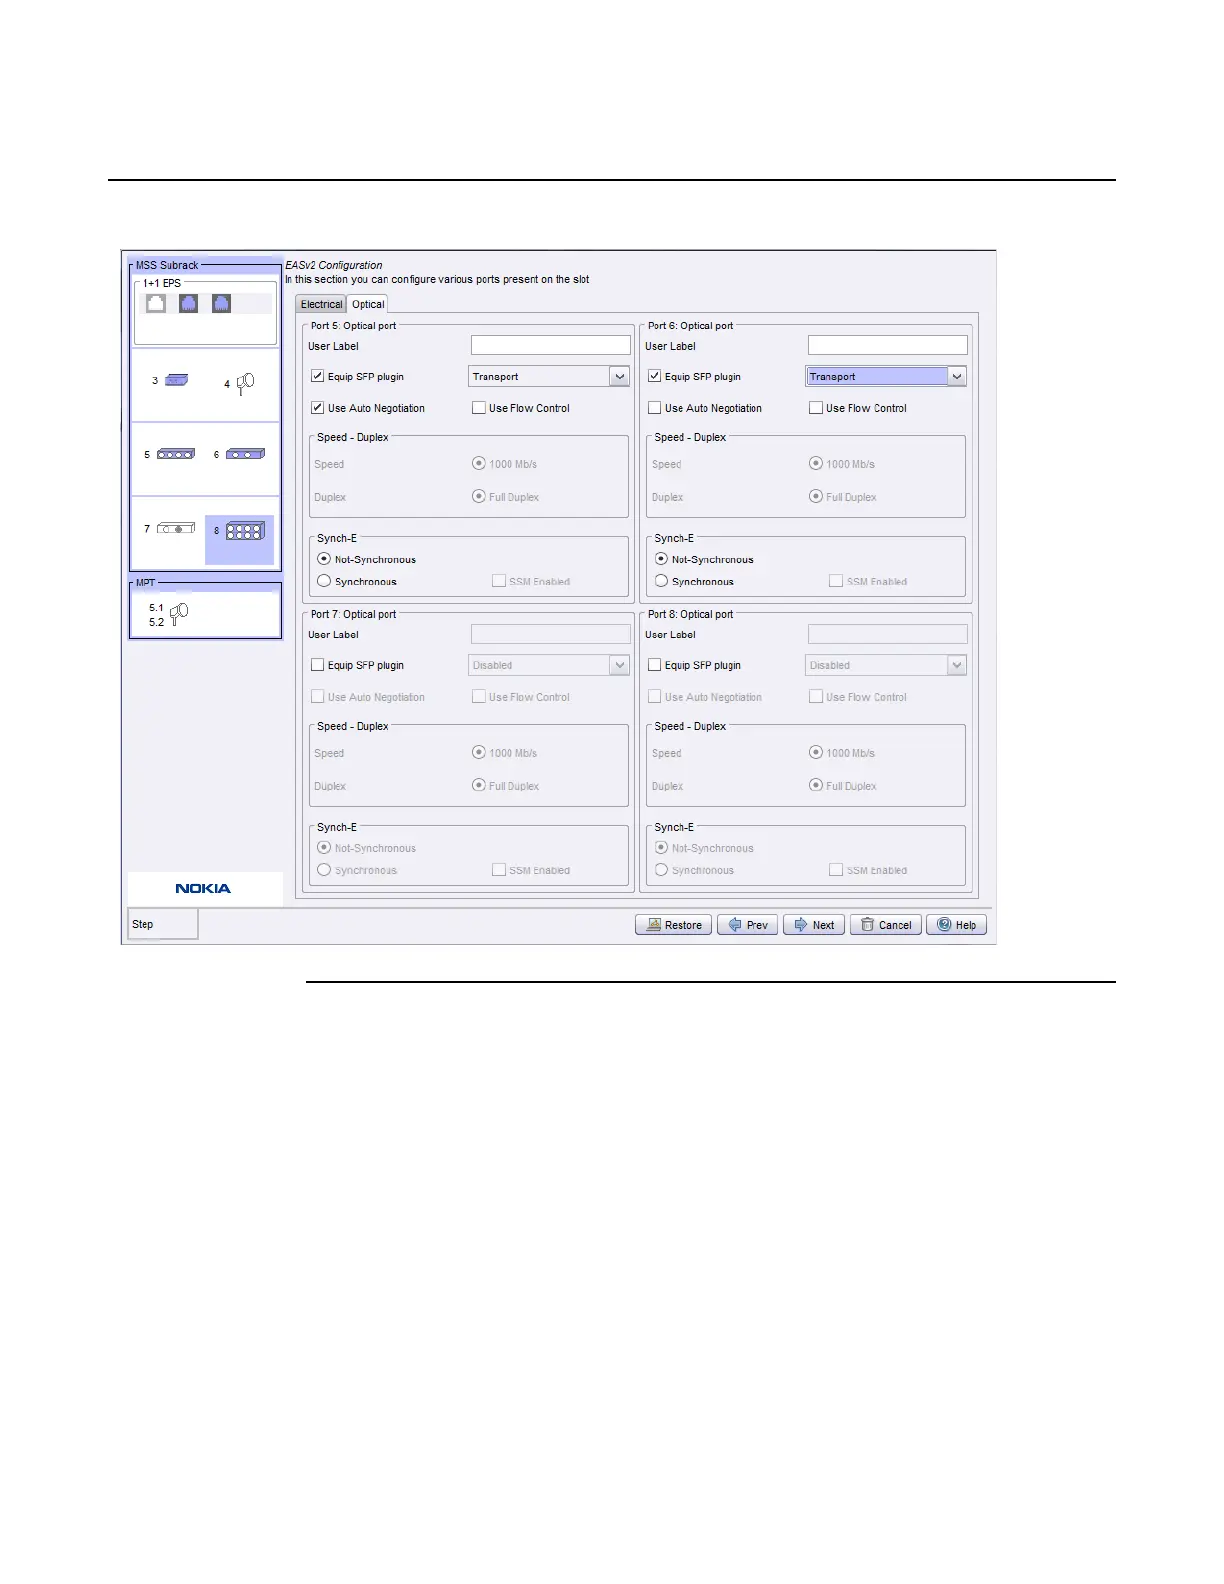Enable Port 7 Equip SFP plugin
Screen dimensions: 1224x1584
[317, 665]
